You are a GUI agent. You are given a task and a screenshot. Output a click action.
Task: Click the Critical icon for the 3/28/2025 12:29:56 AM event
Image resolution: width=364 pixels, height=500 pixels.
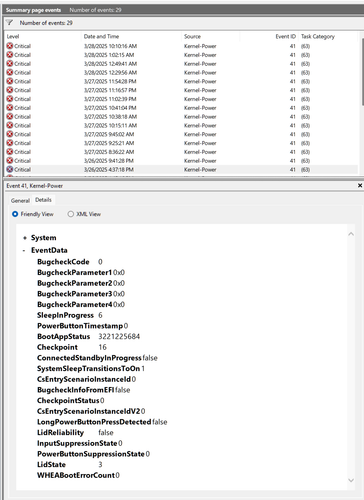(x=10, y=72)
